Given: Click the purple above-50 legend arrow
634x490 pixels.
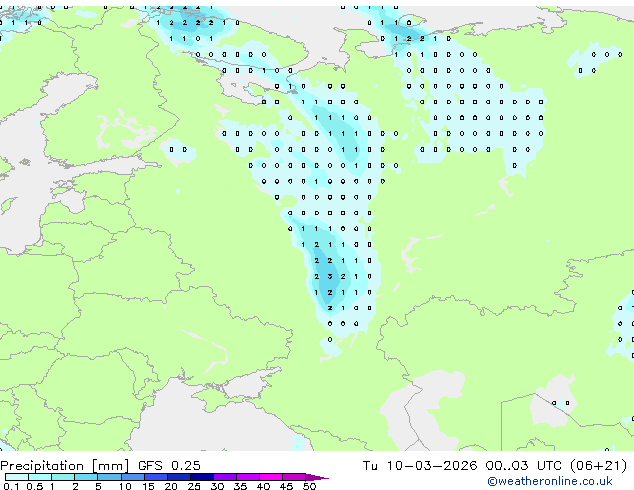Looking at the screenshot, I should pos(317,477).
